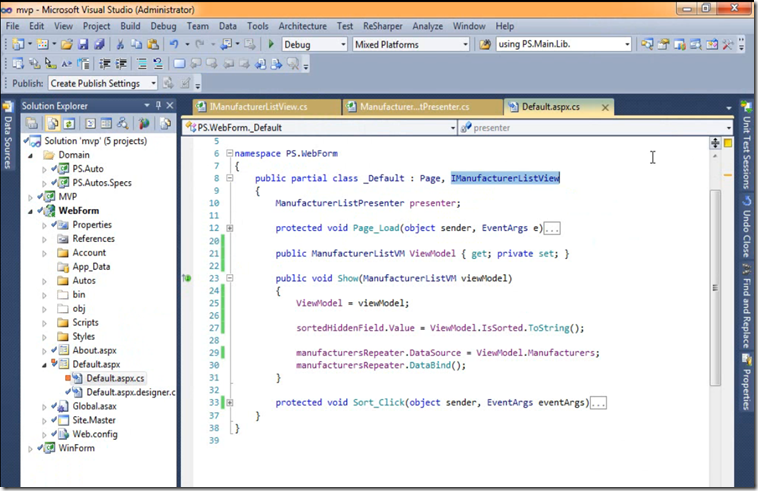Collapse the Default.aspx tree node

44,365
